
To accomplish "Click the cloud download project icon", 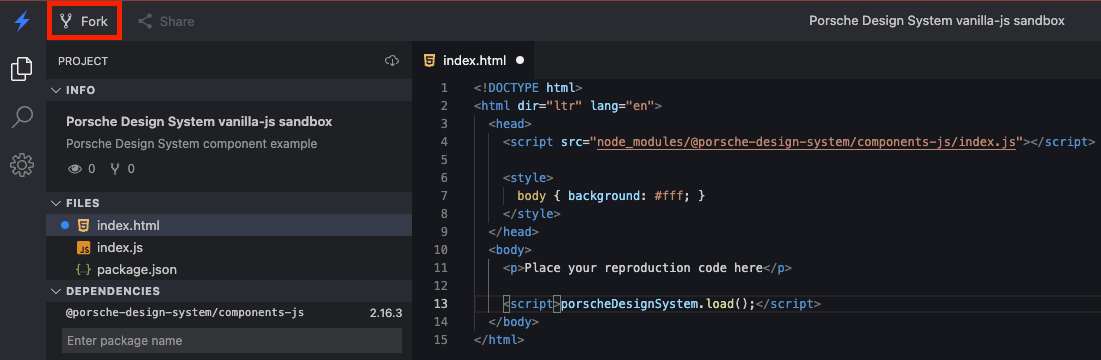I will click(392, 61).
